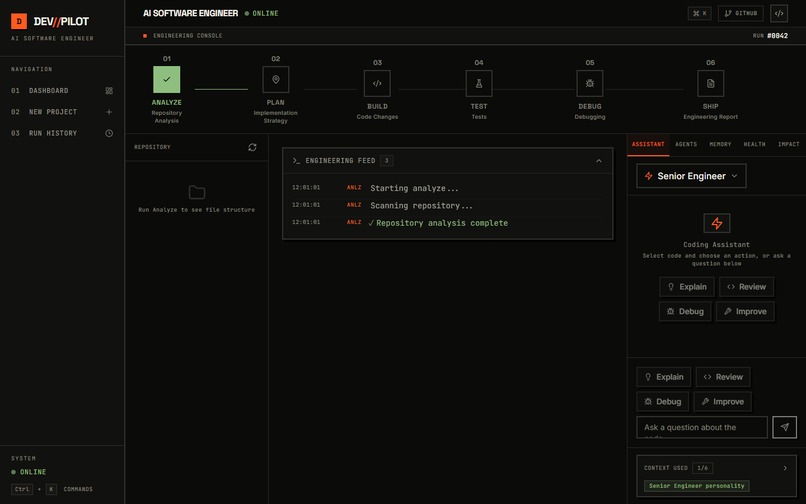Click the RUN #8042 label
This screenshot has height=504, width=806.
coord(770,35)
